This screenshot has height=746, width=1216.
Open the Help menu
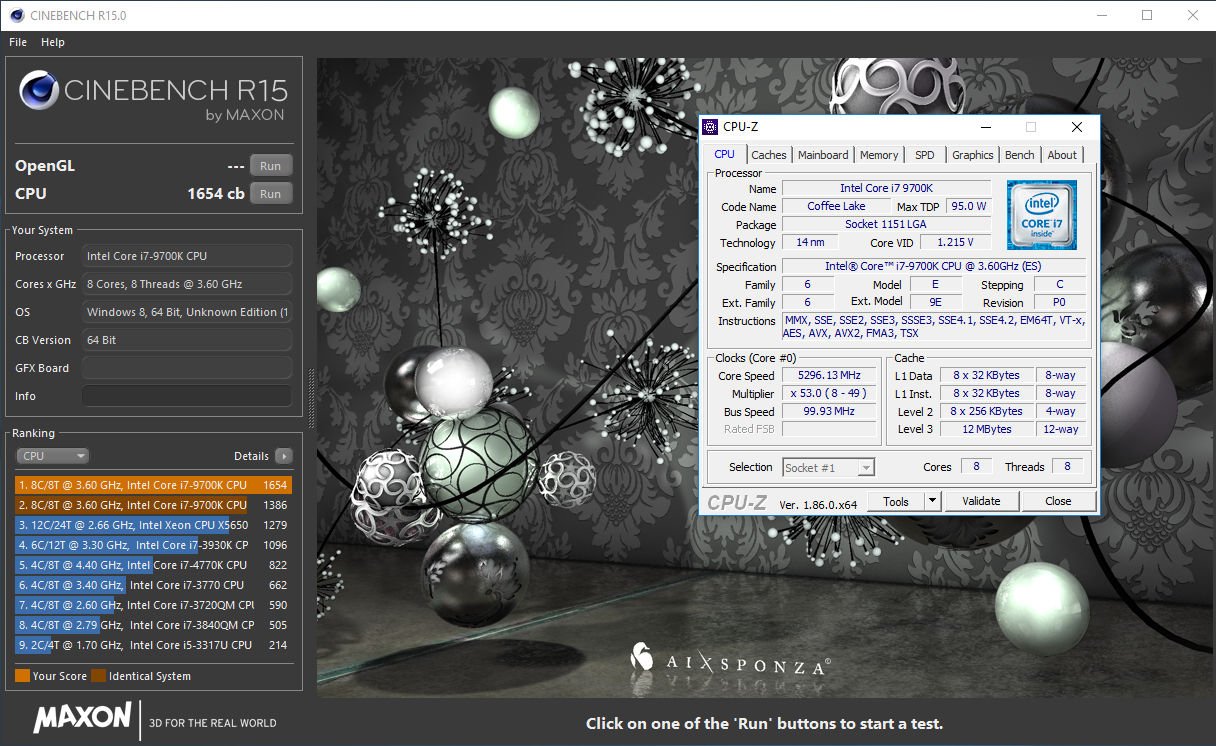pyautogui.click(x=53, y=42)
